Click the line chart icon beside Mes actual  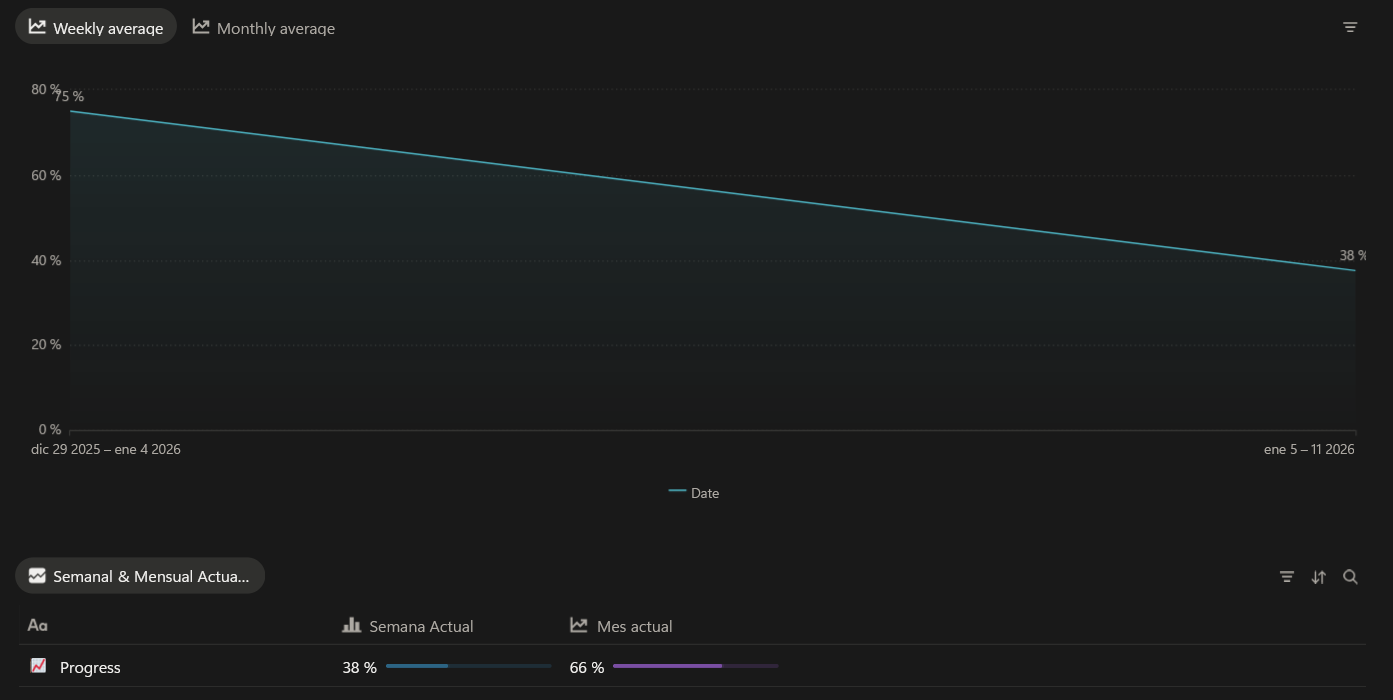(x=578, y=625)
